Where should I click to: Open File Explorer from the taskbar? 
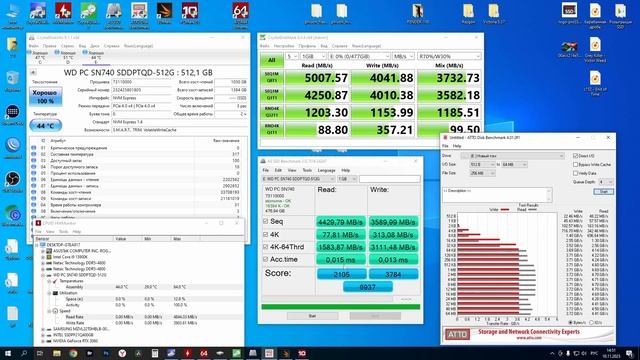(57, 353)
